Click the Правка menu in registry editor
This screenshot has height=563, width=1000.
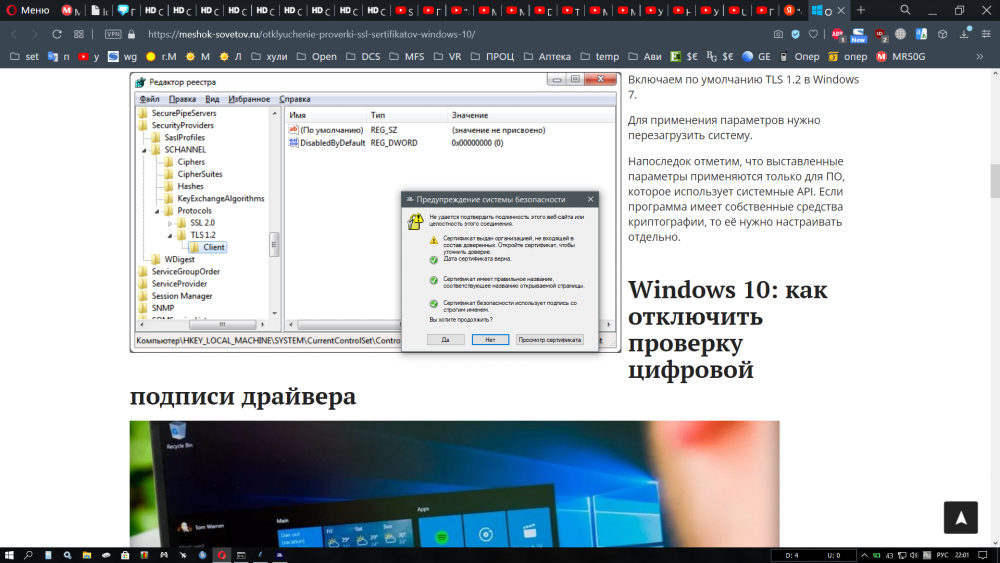point(182,99)
